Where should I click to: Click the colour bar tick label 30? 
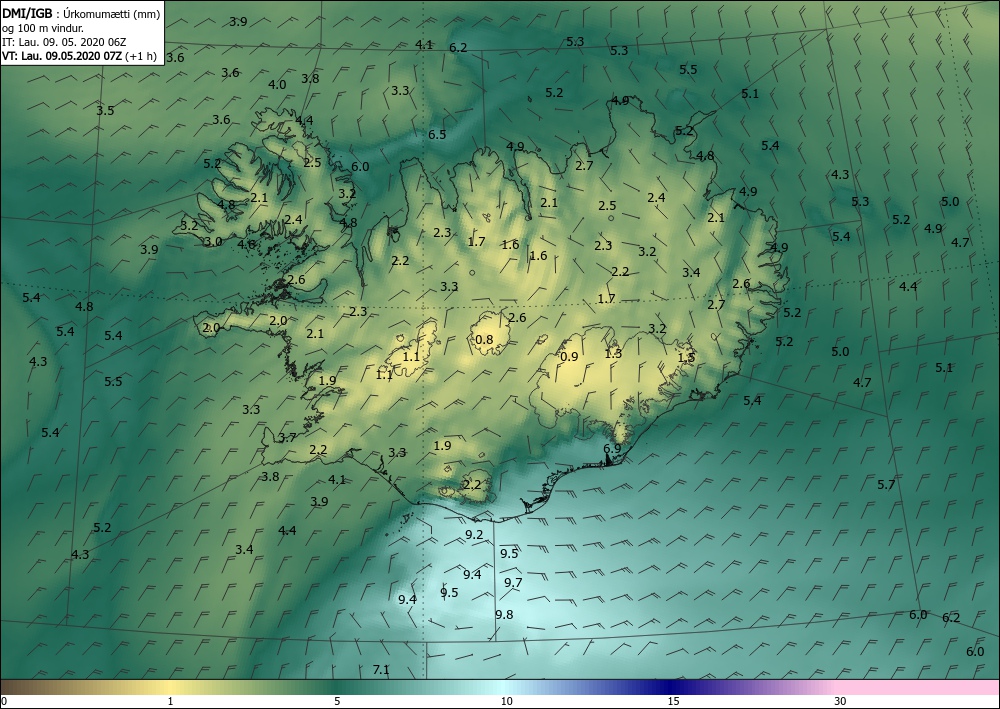point(841,701)
